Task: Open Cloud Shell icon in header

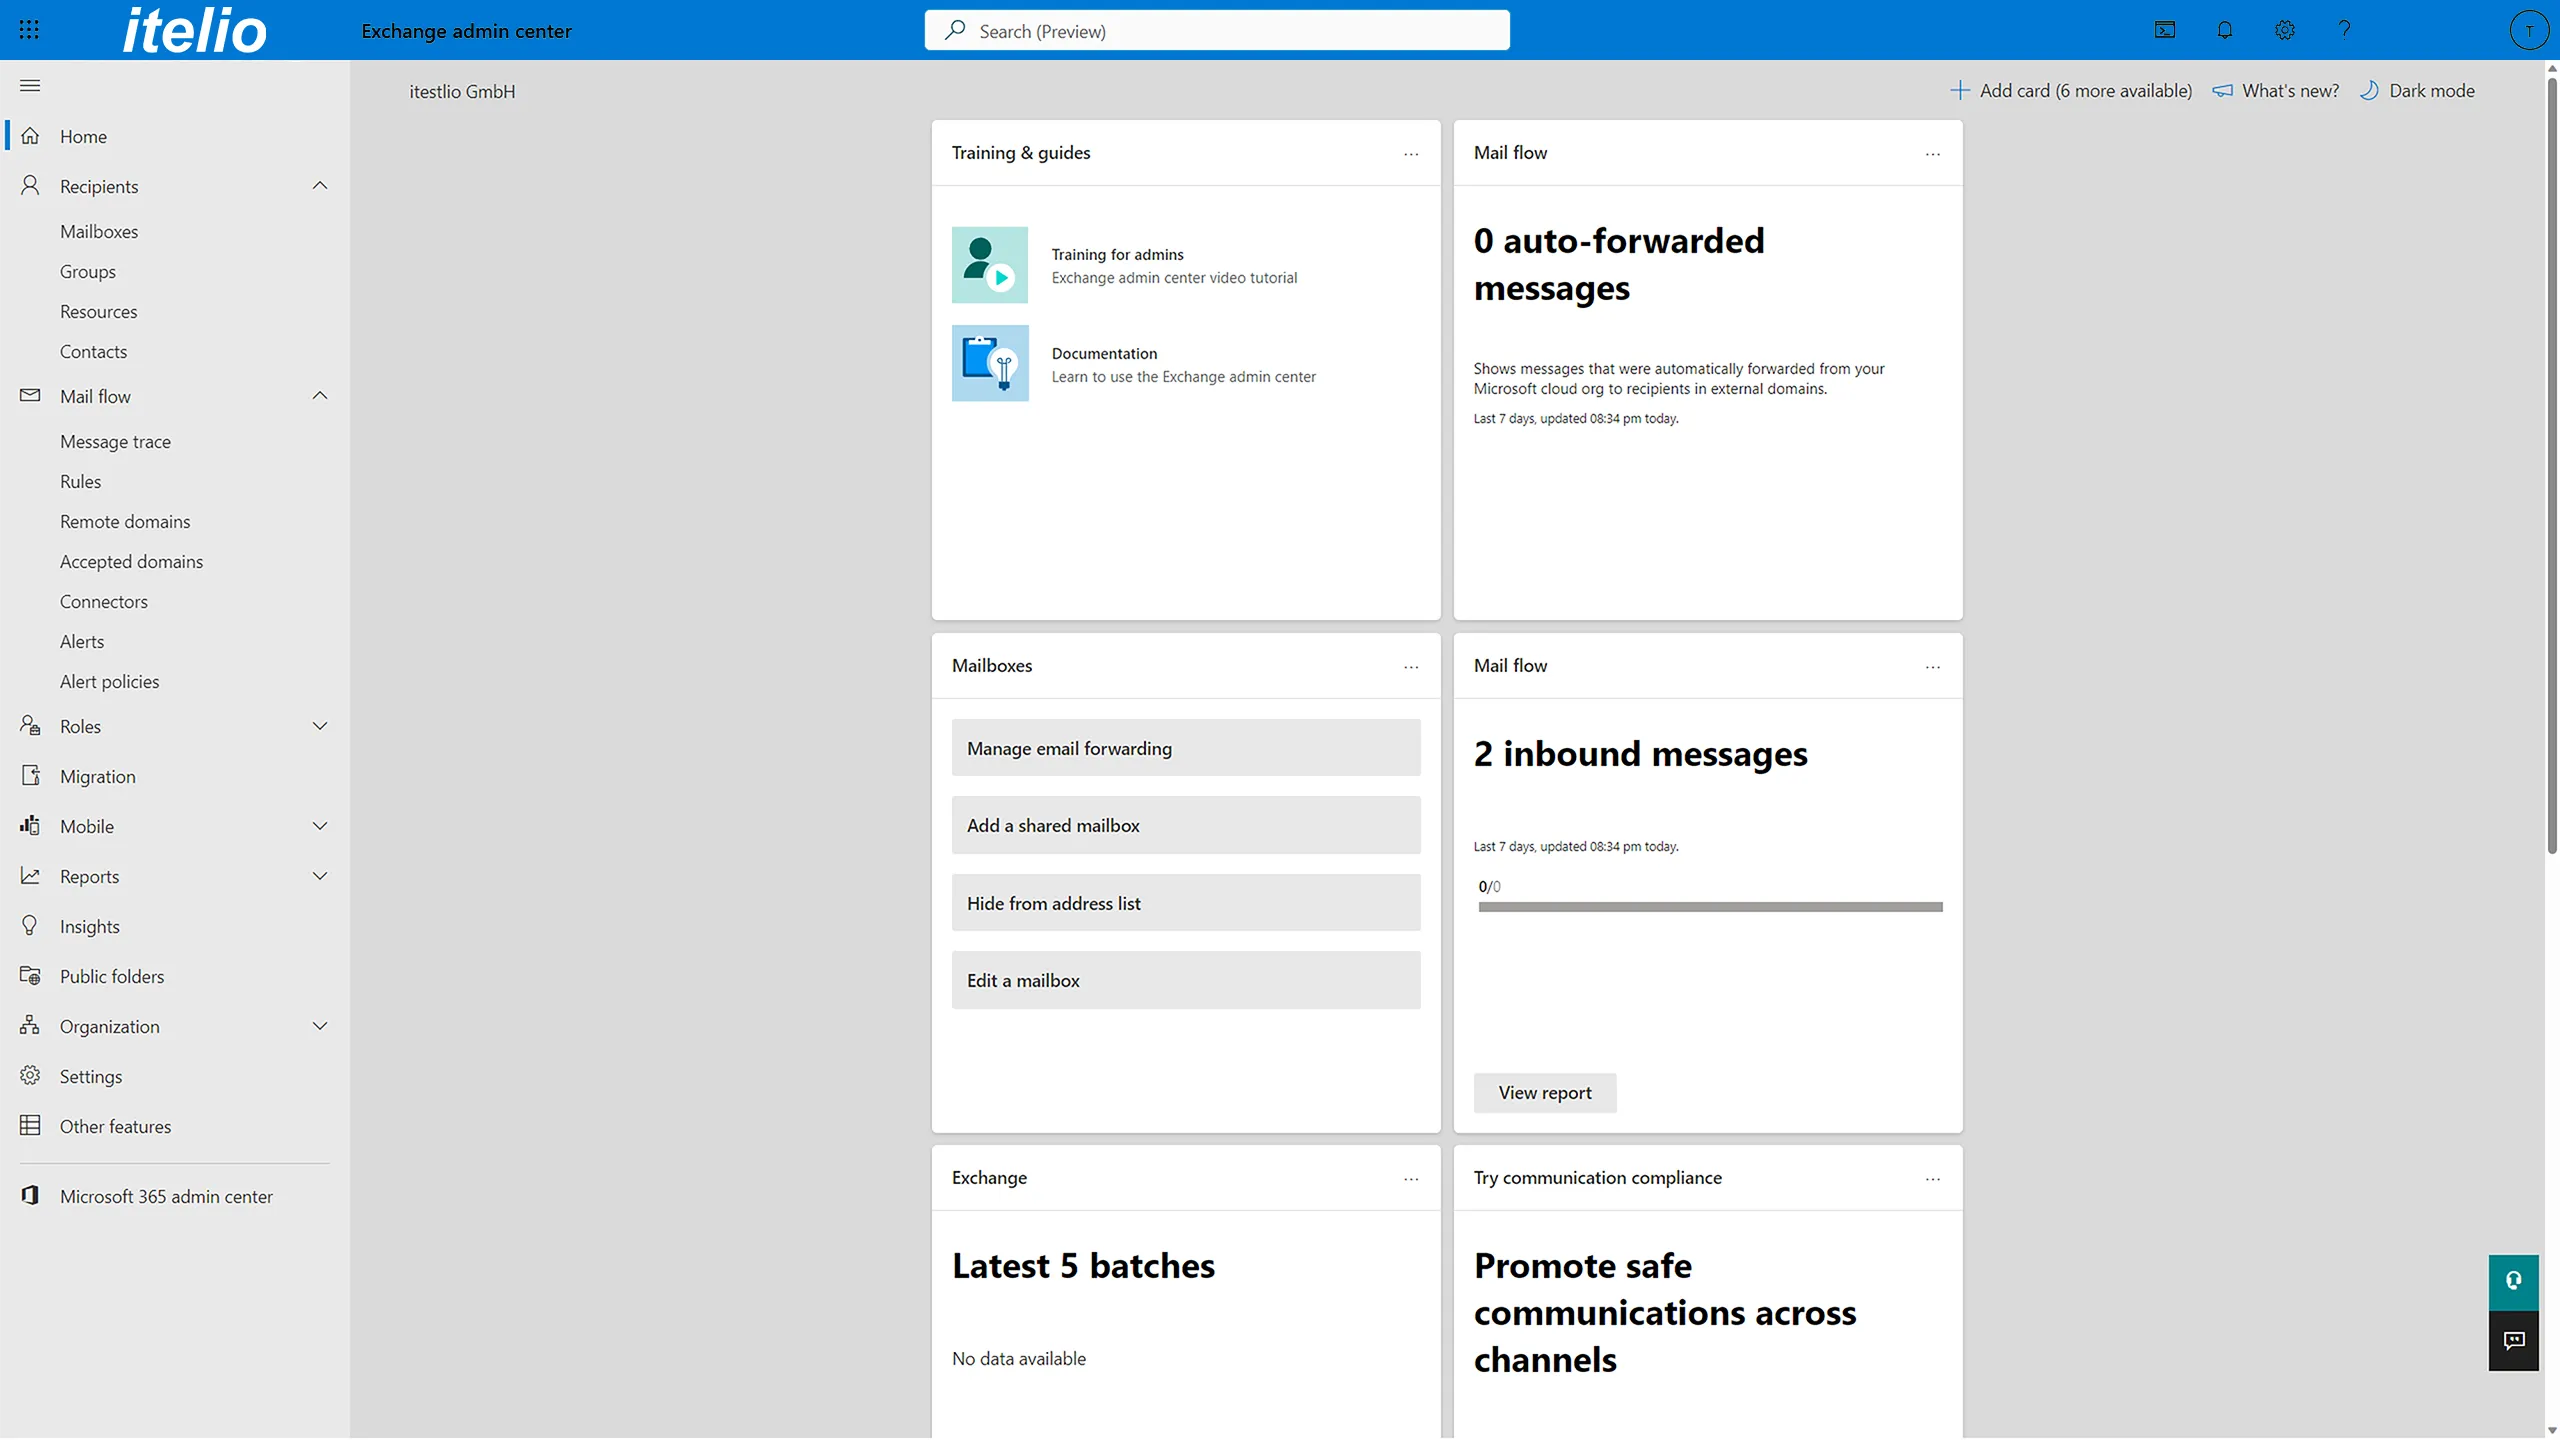Action: (x=2164, y=30)
